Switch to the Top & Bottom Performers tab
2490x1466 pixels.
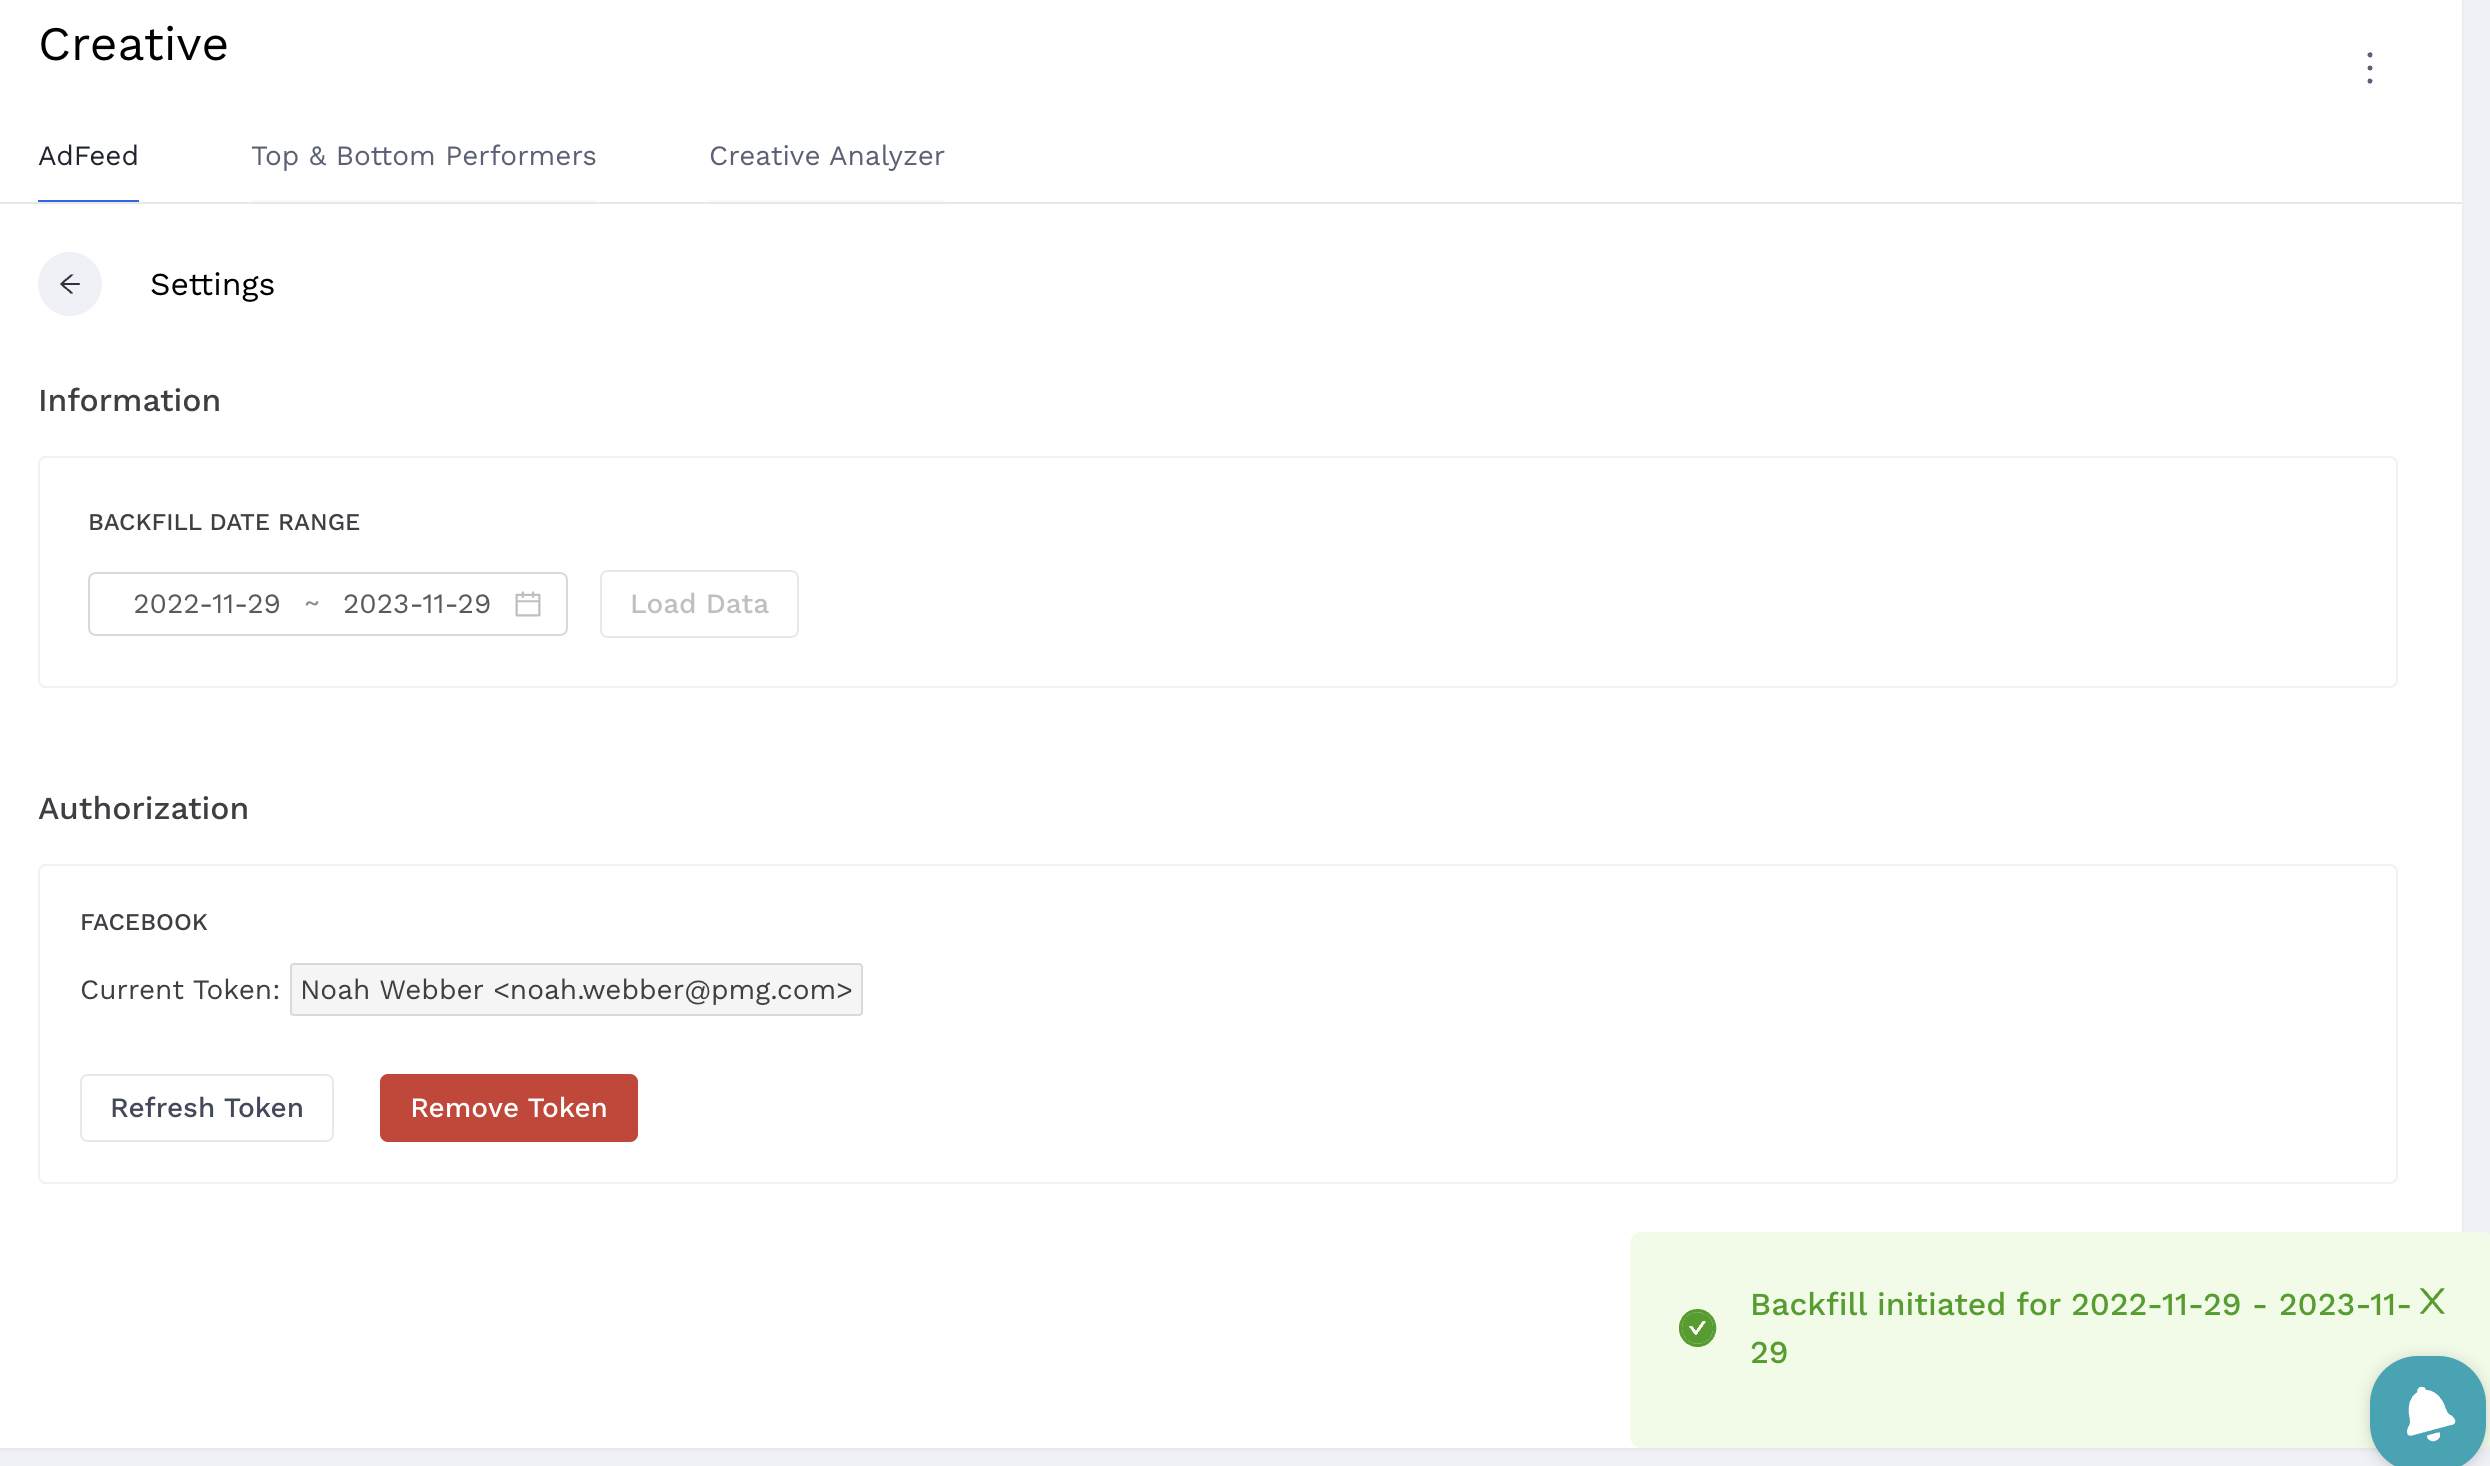click(424, 156)
